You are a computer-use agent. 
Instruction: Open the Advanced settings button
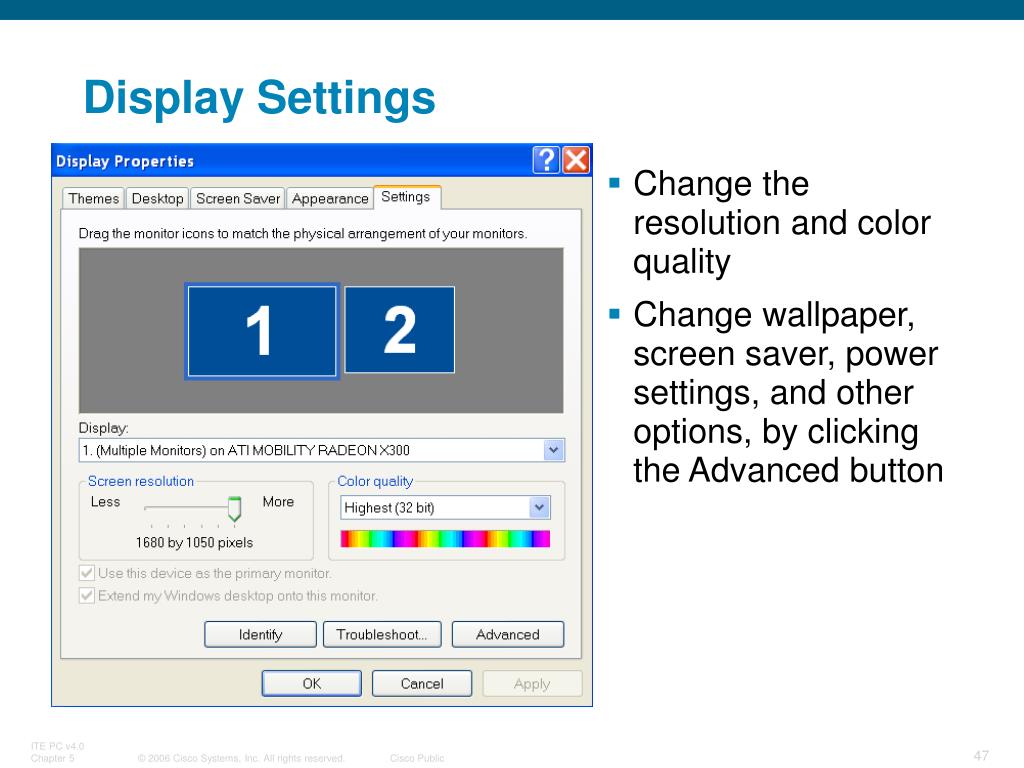pyautogui.click(x=507, y=635)
